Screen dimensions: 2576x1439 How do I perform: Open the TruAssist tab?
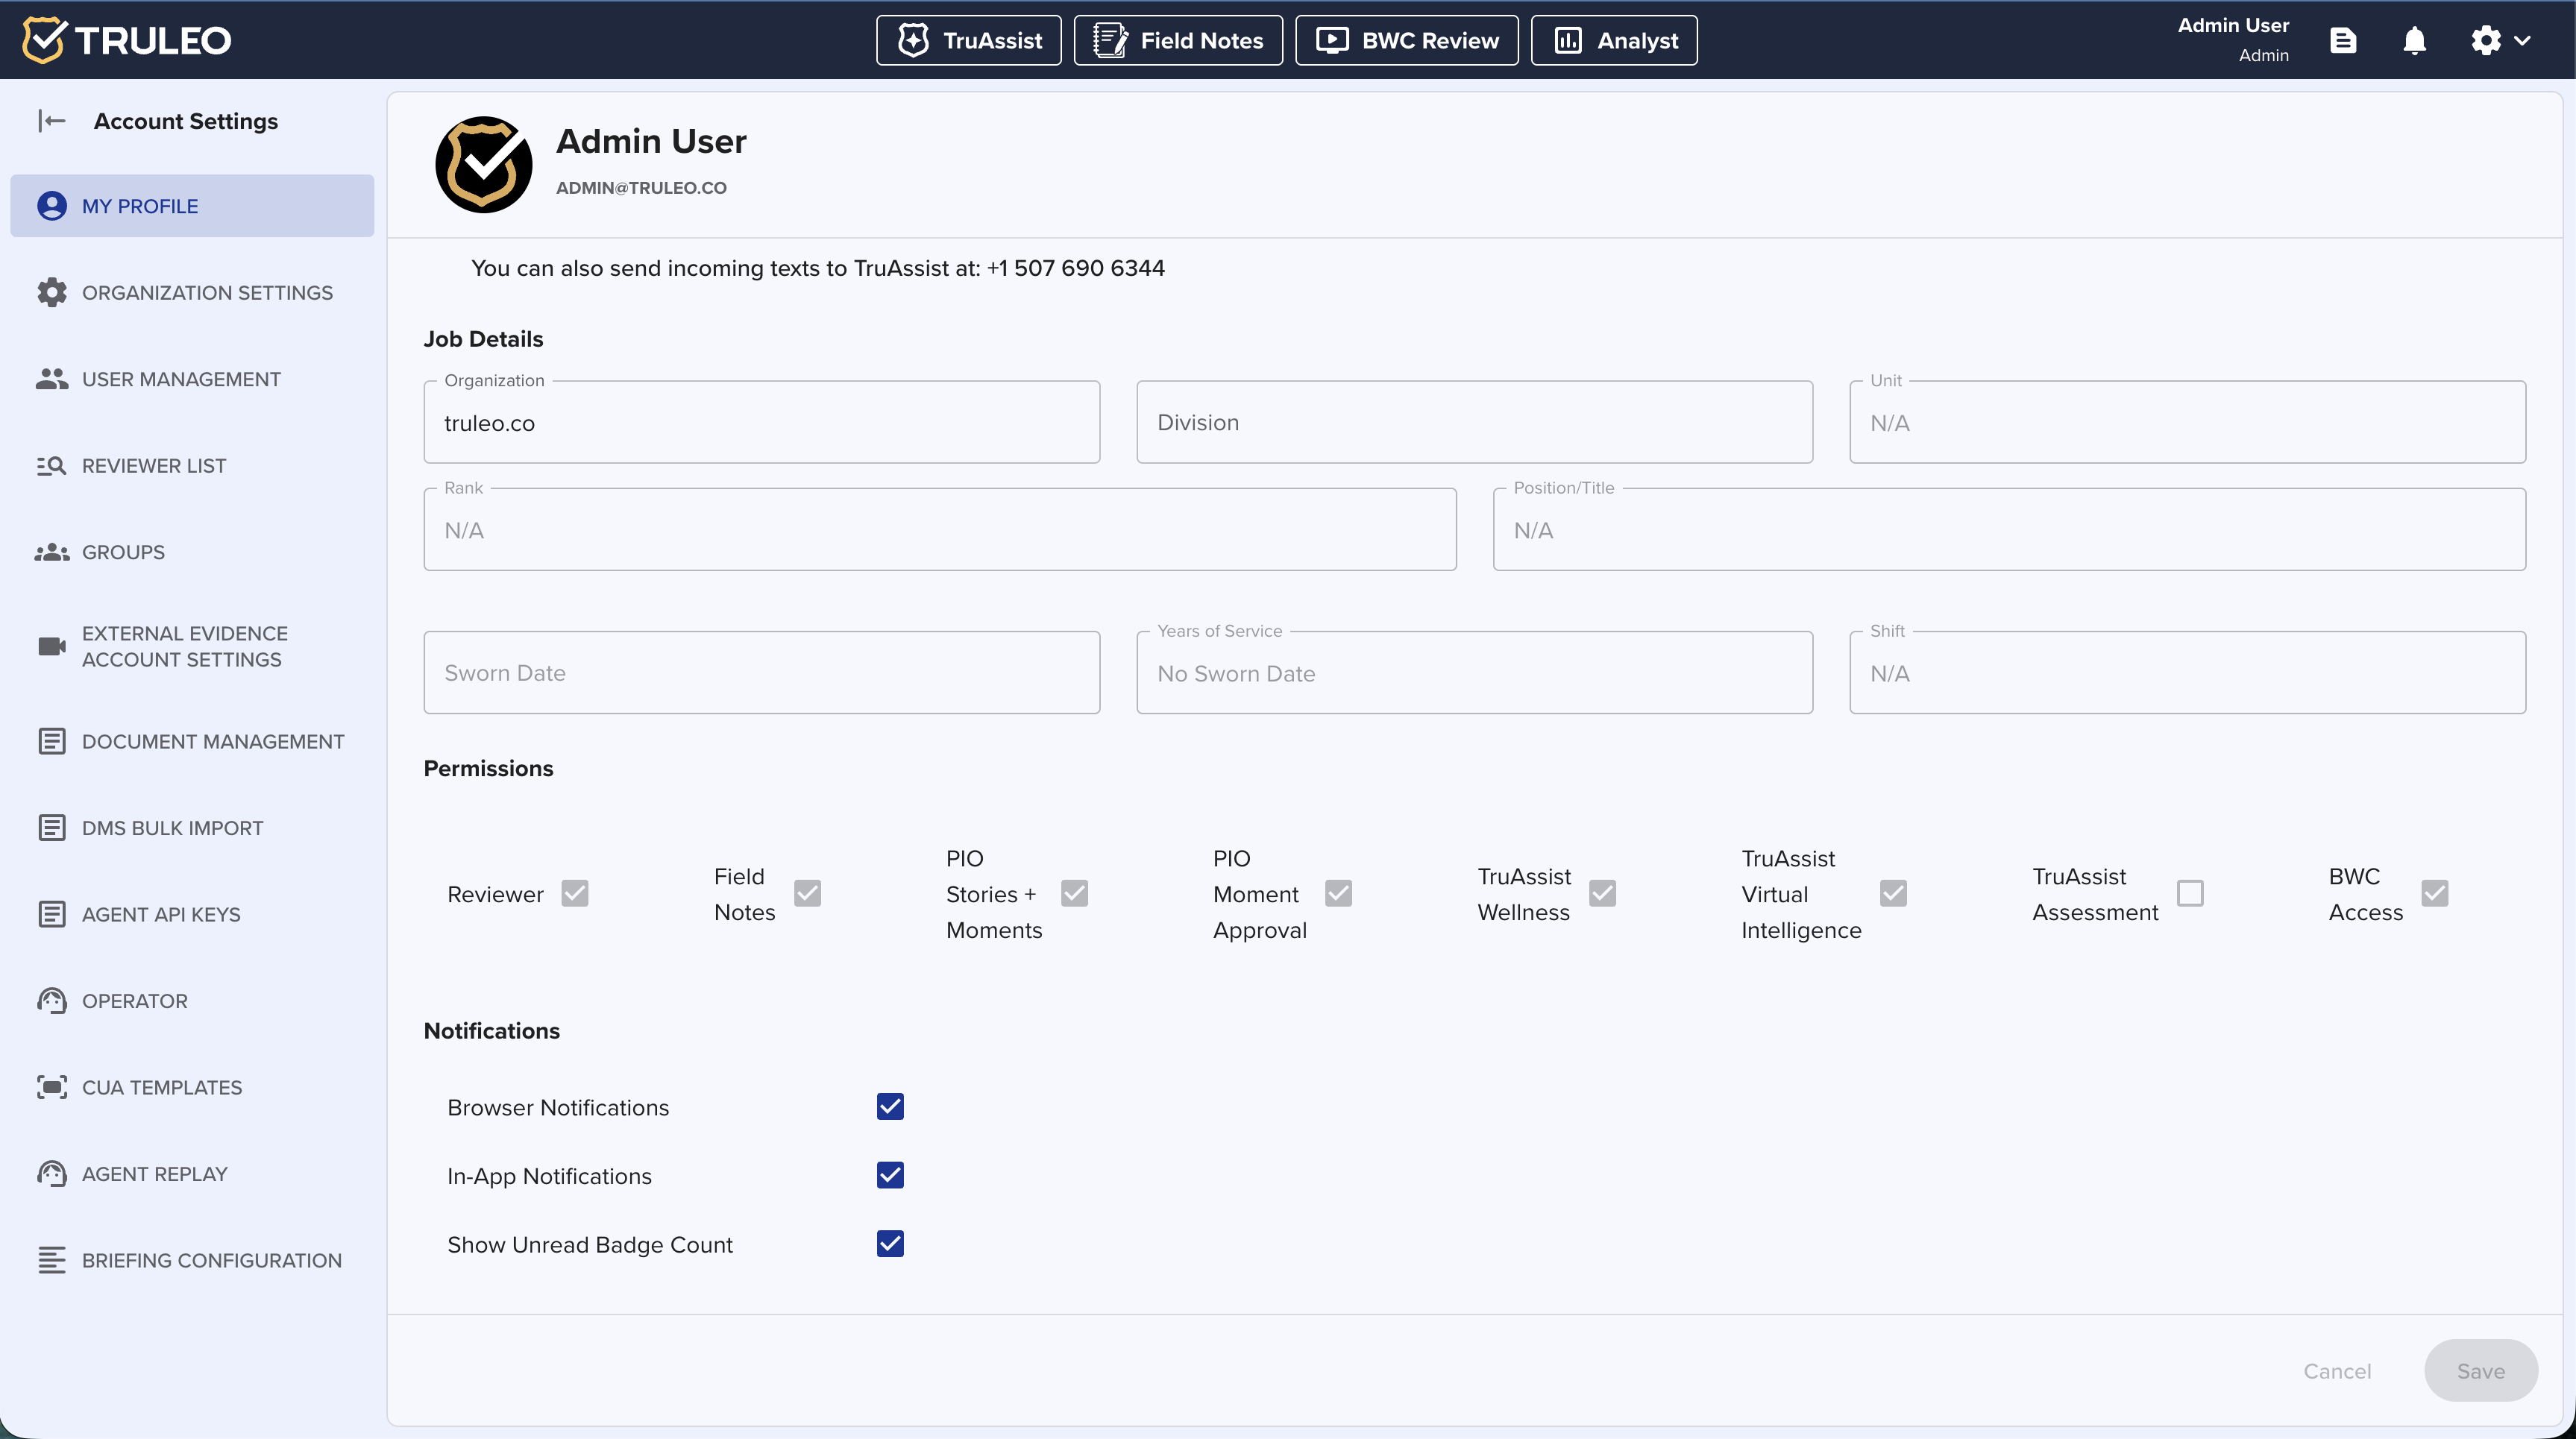[x=969, y=40]
